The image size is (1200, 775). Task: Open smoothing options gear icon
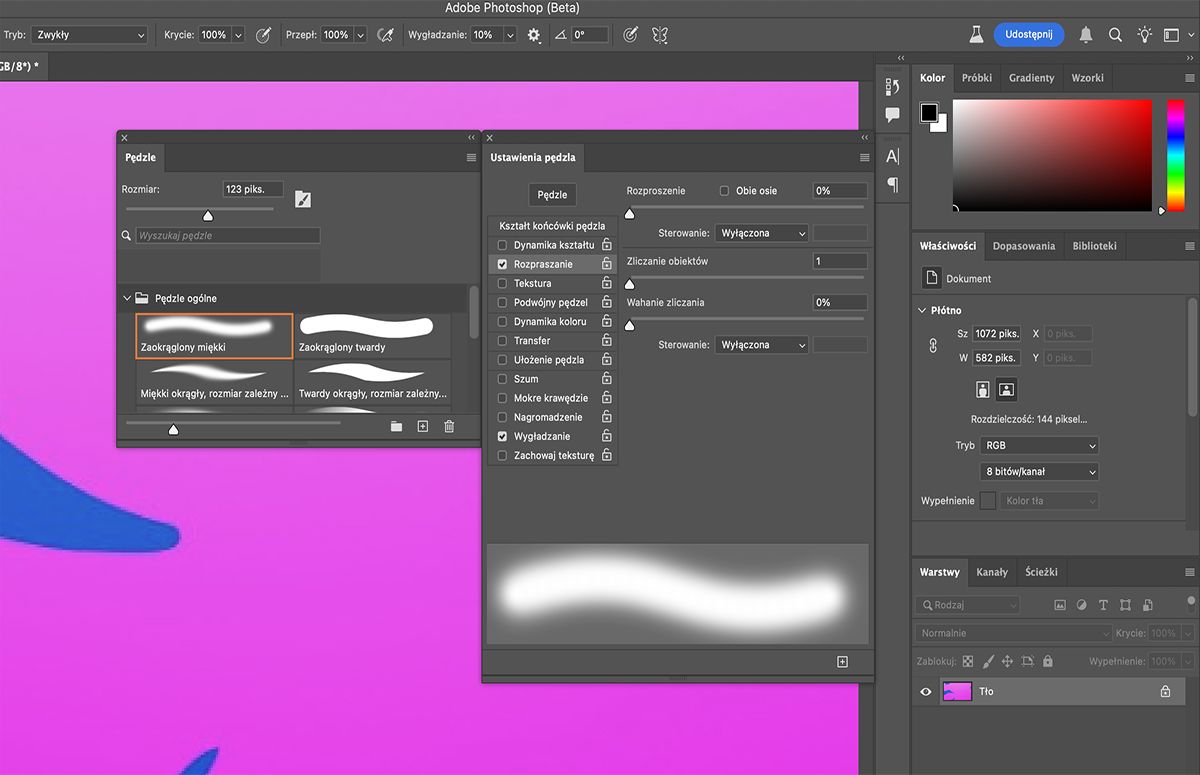[x=534, y=35]
